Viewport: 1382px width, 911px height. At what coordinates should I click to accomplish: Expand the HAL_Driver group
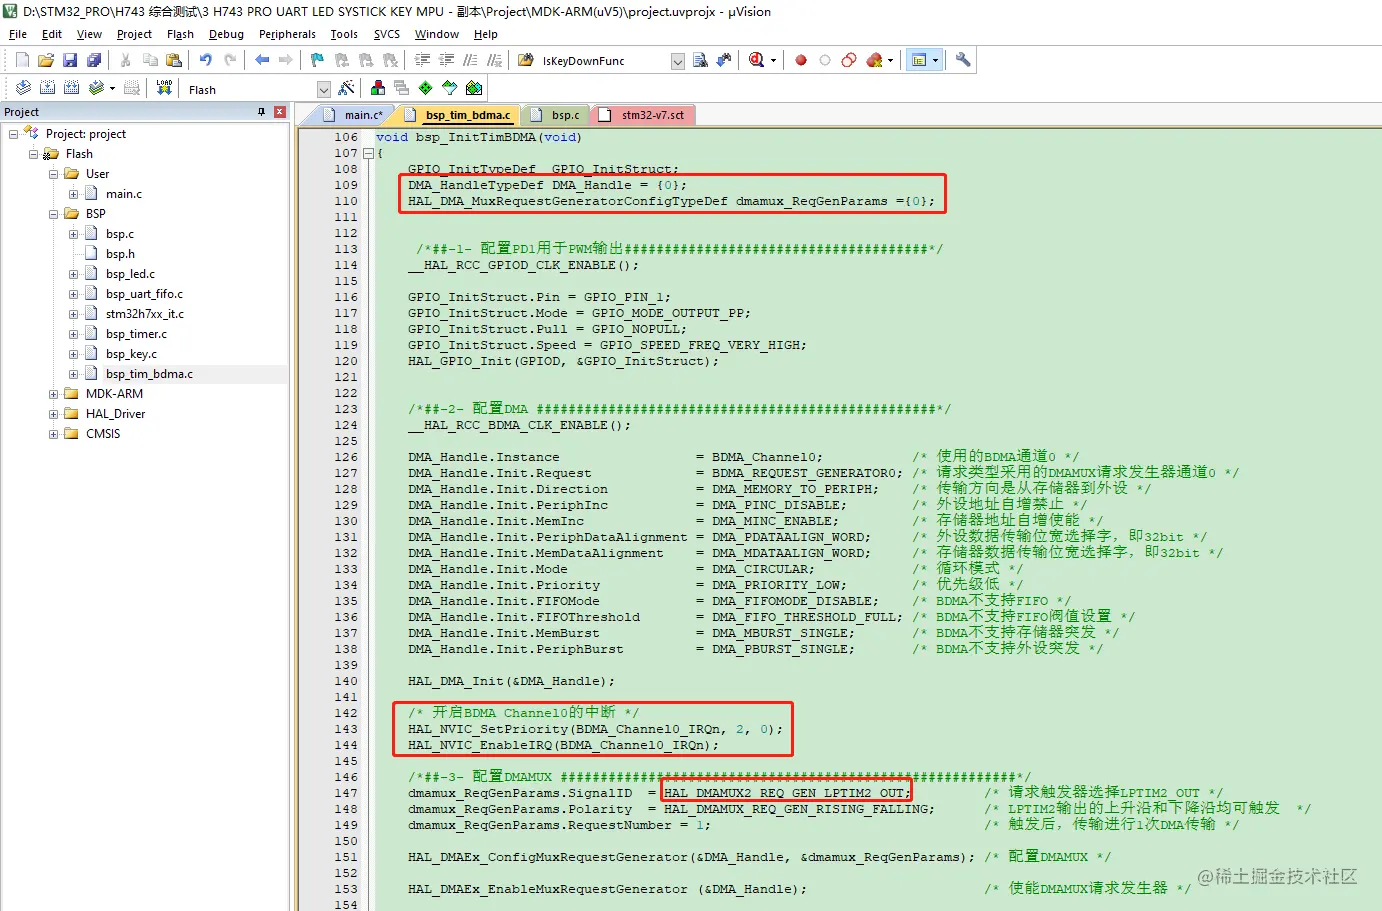pos(53,414)
